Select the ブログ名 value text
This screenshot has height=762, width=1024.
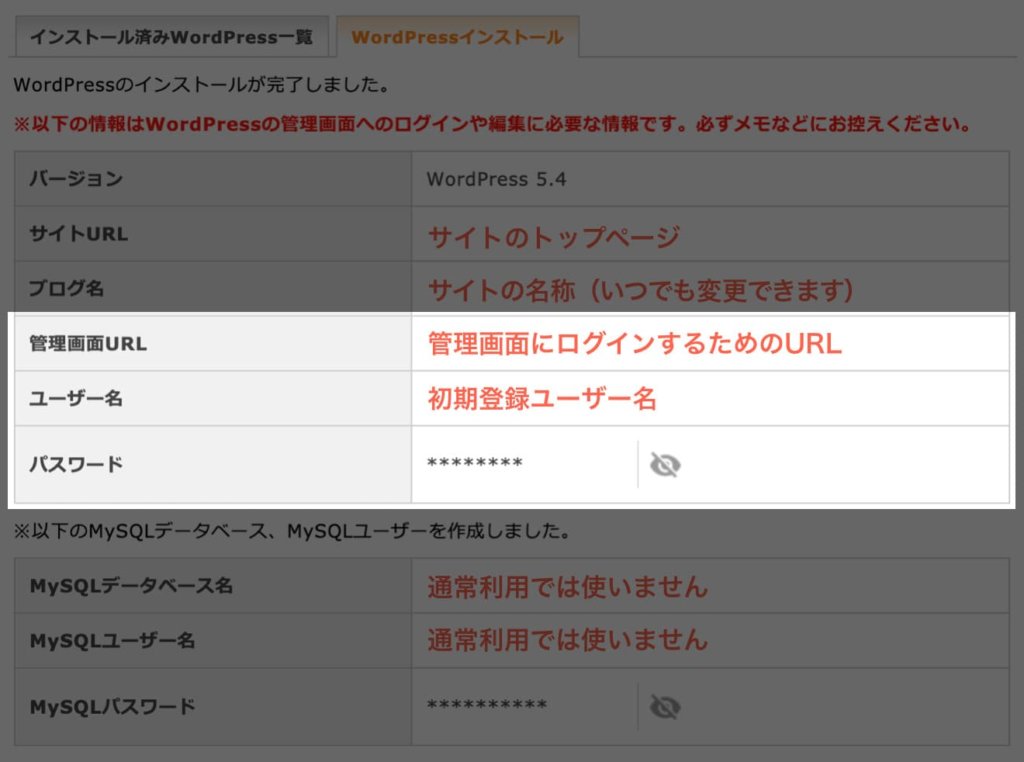[641, 291]
